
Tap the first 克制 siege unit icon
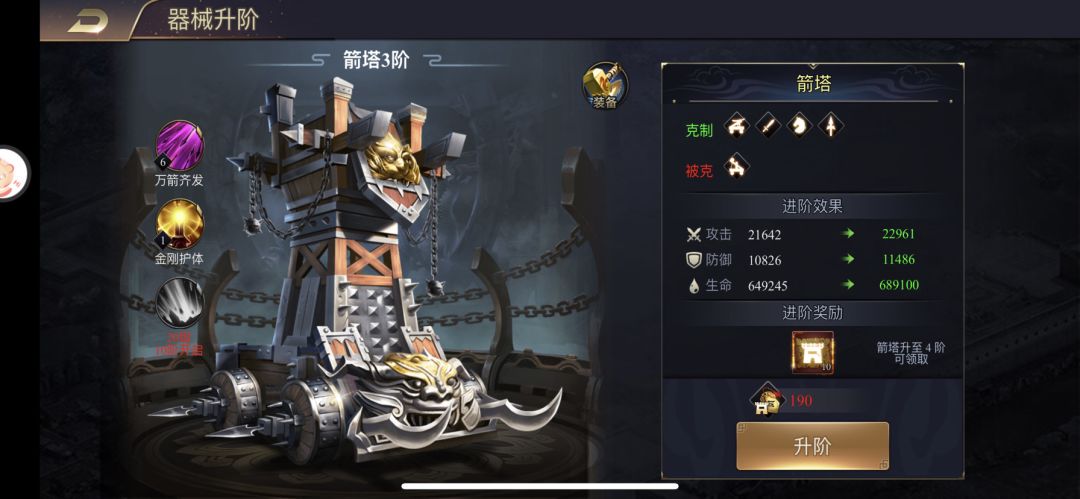pyautogui.click(x=737, y=126)
